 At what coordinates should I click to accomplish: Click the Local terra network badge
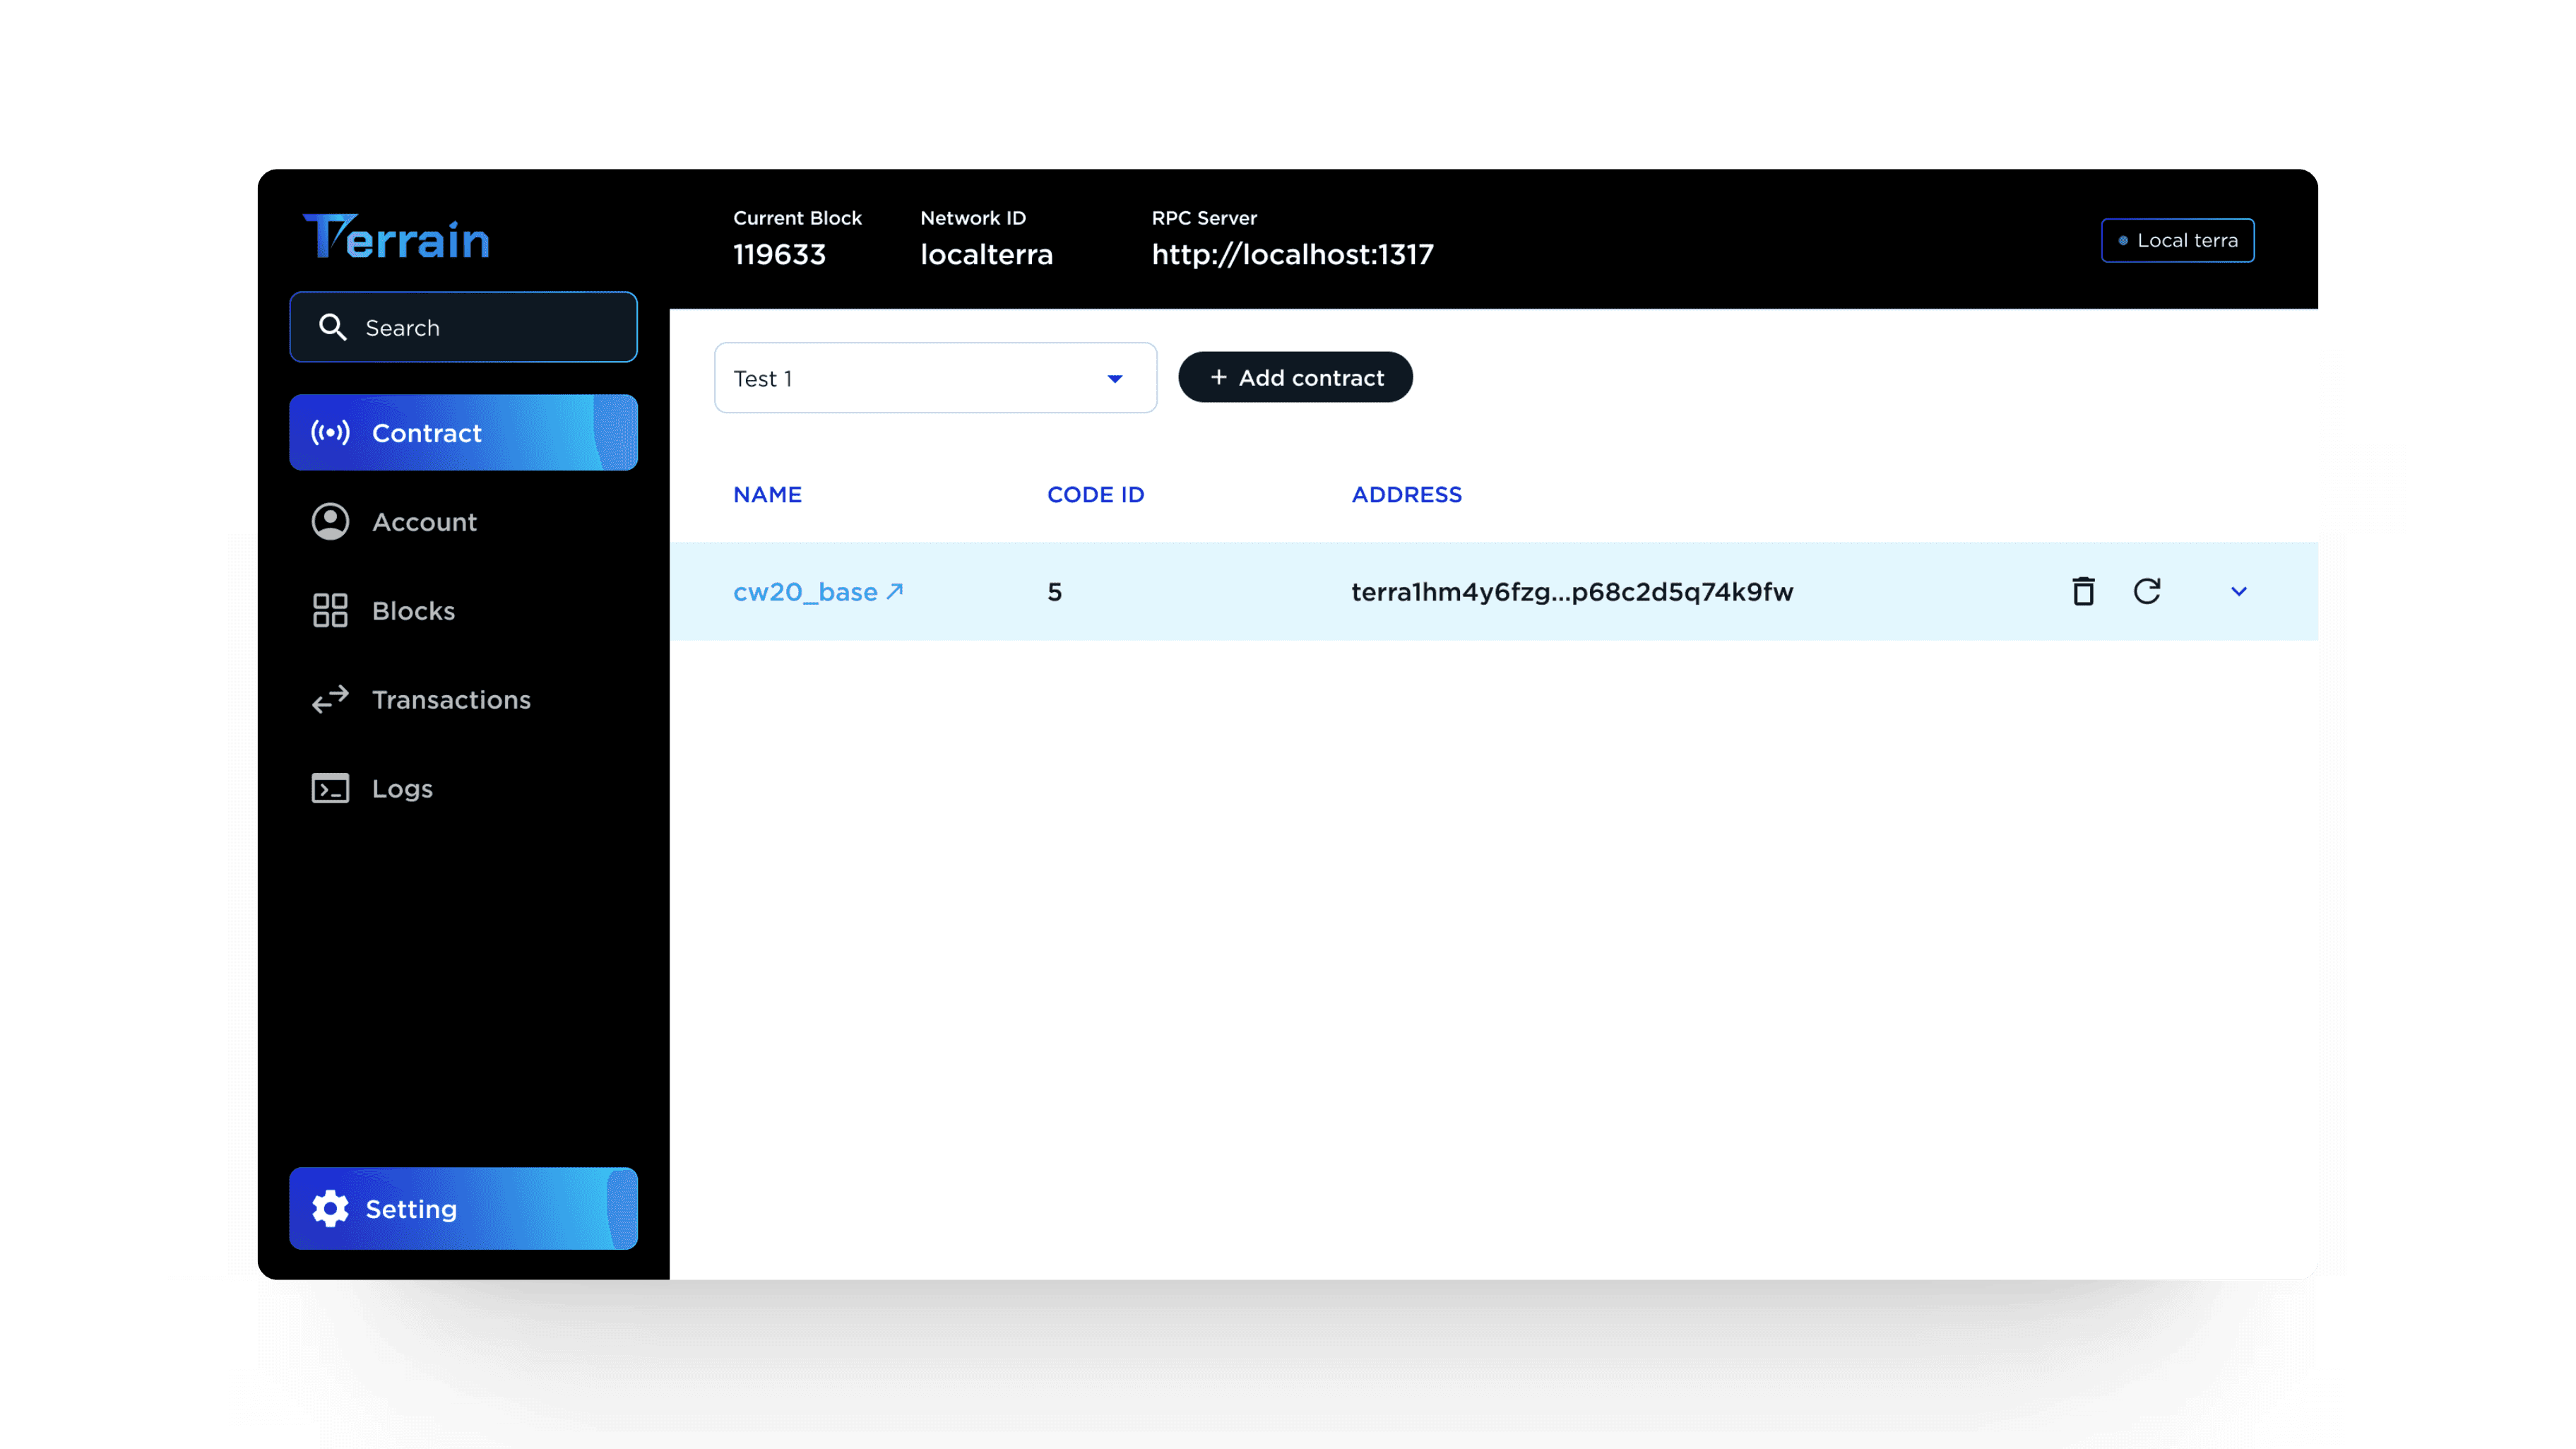click(x=2177, y=240)
